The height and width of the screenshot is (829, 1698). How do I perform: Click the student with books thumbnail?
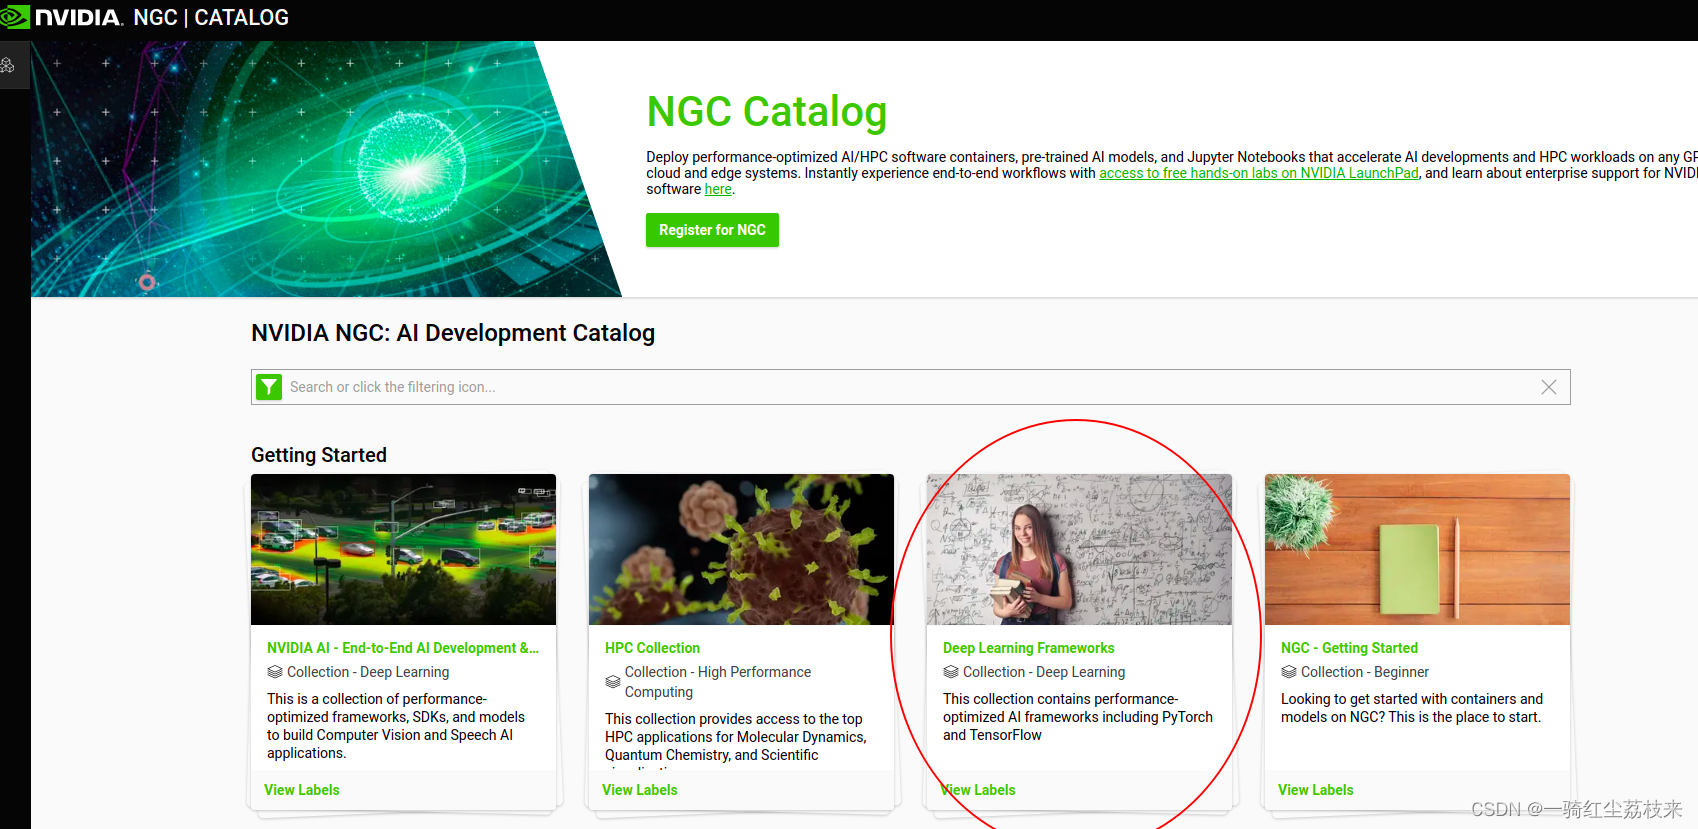(x=1079, y=550)
